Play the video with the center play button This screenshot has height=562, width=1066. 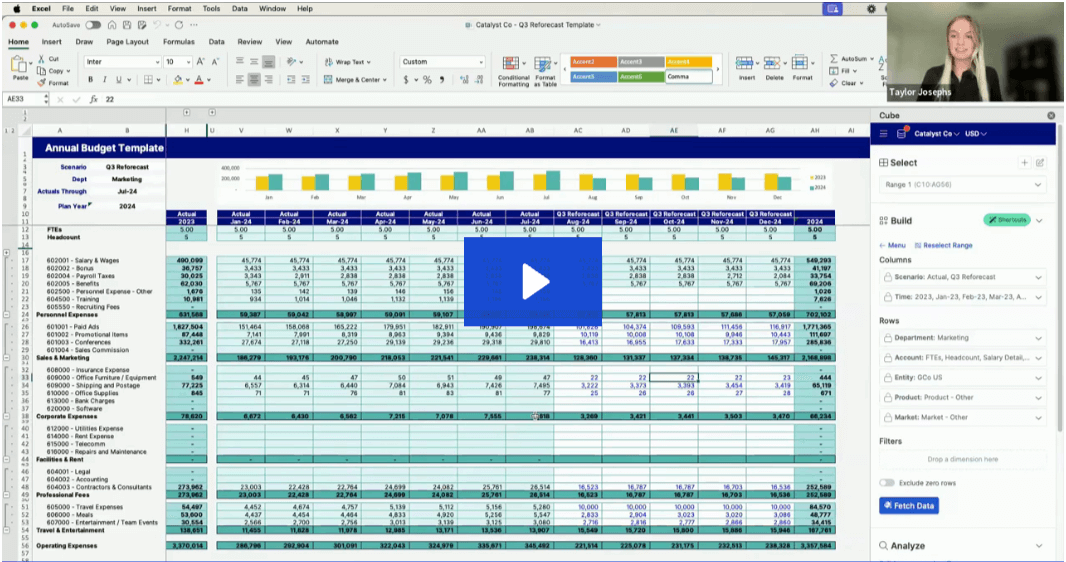[532, 281]
